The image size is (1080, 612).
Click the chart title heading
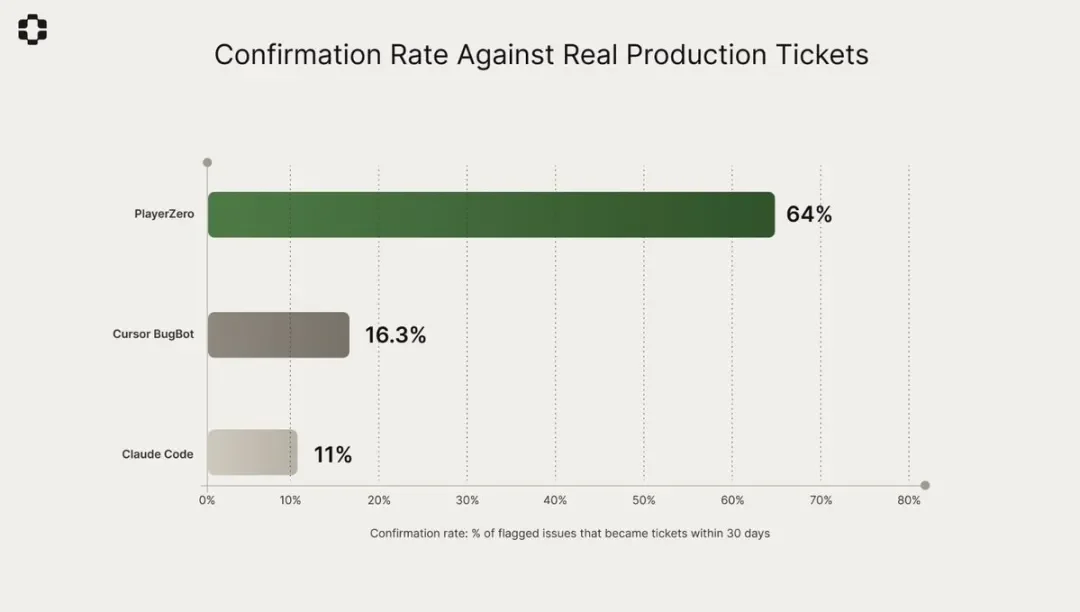click(x=541, y=54)
